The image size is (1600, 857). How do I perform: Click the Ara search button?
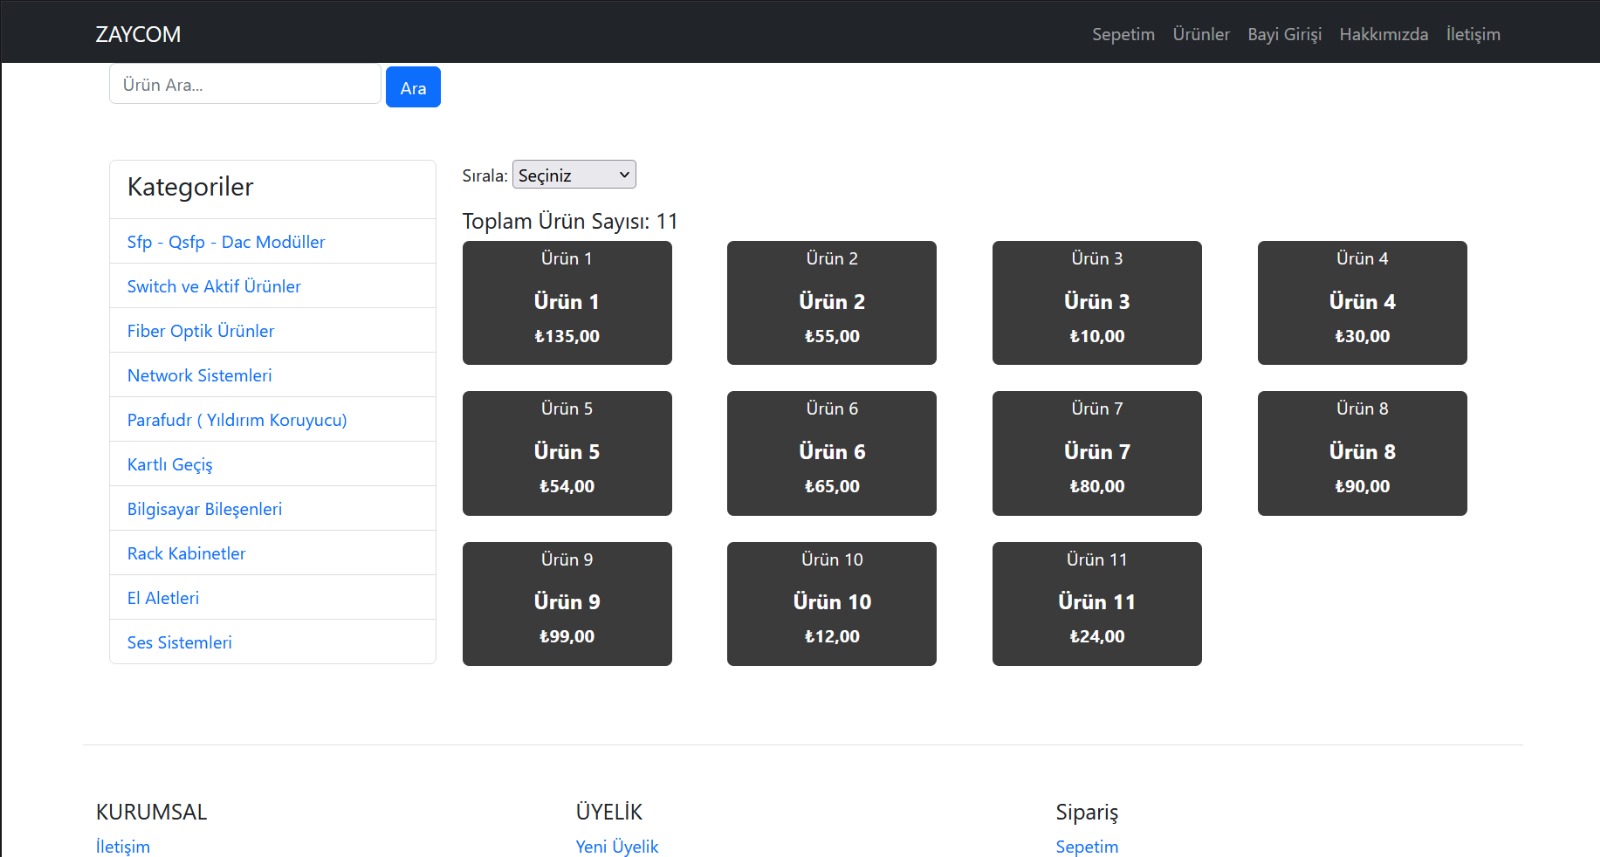click(413, 88)
